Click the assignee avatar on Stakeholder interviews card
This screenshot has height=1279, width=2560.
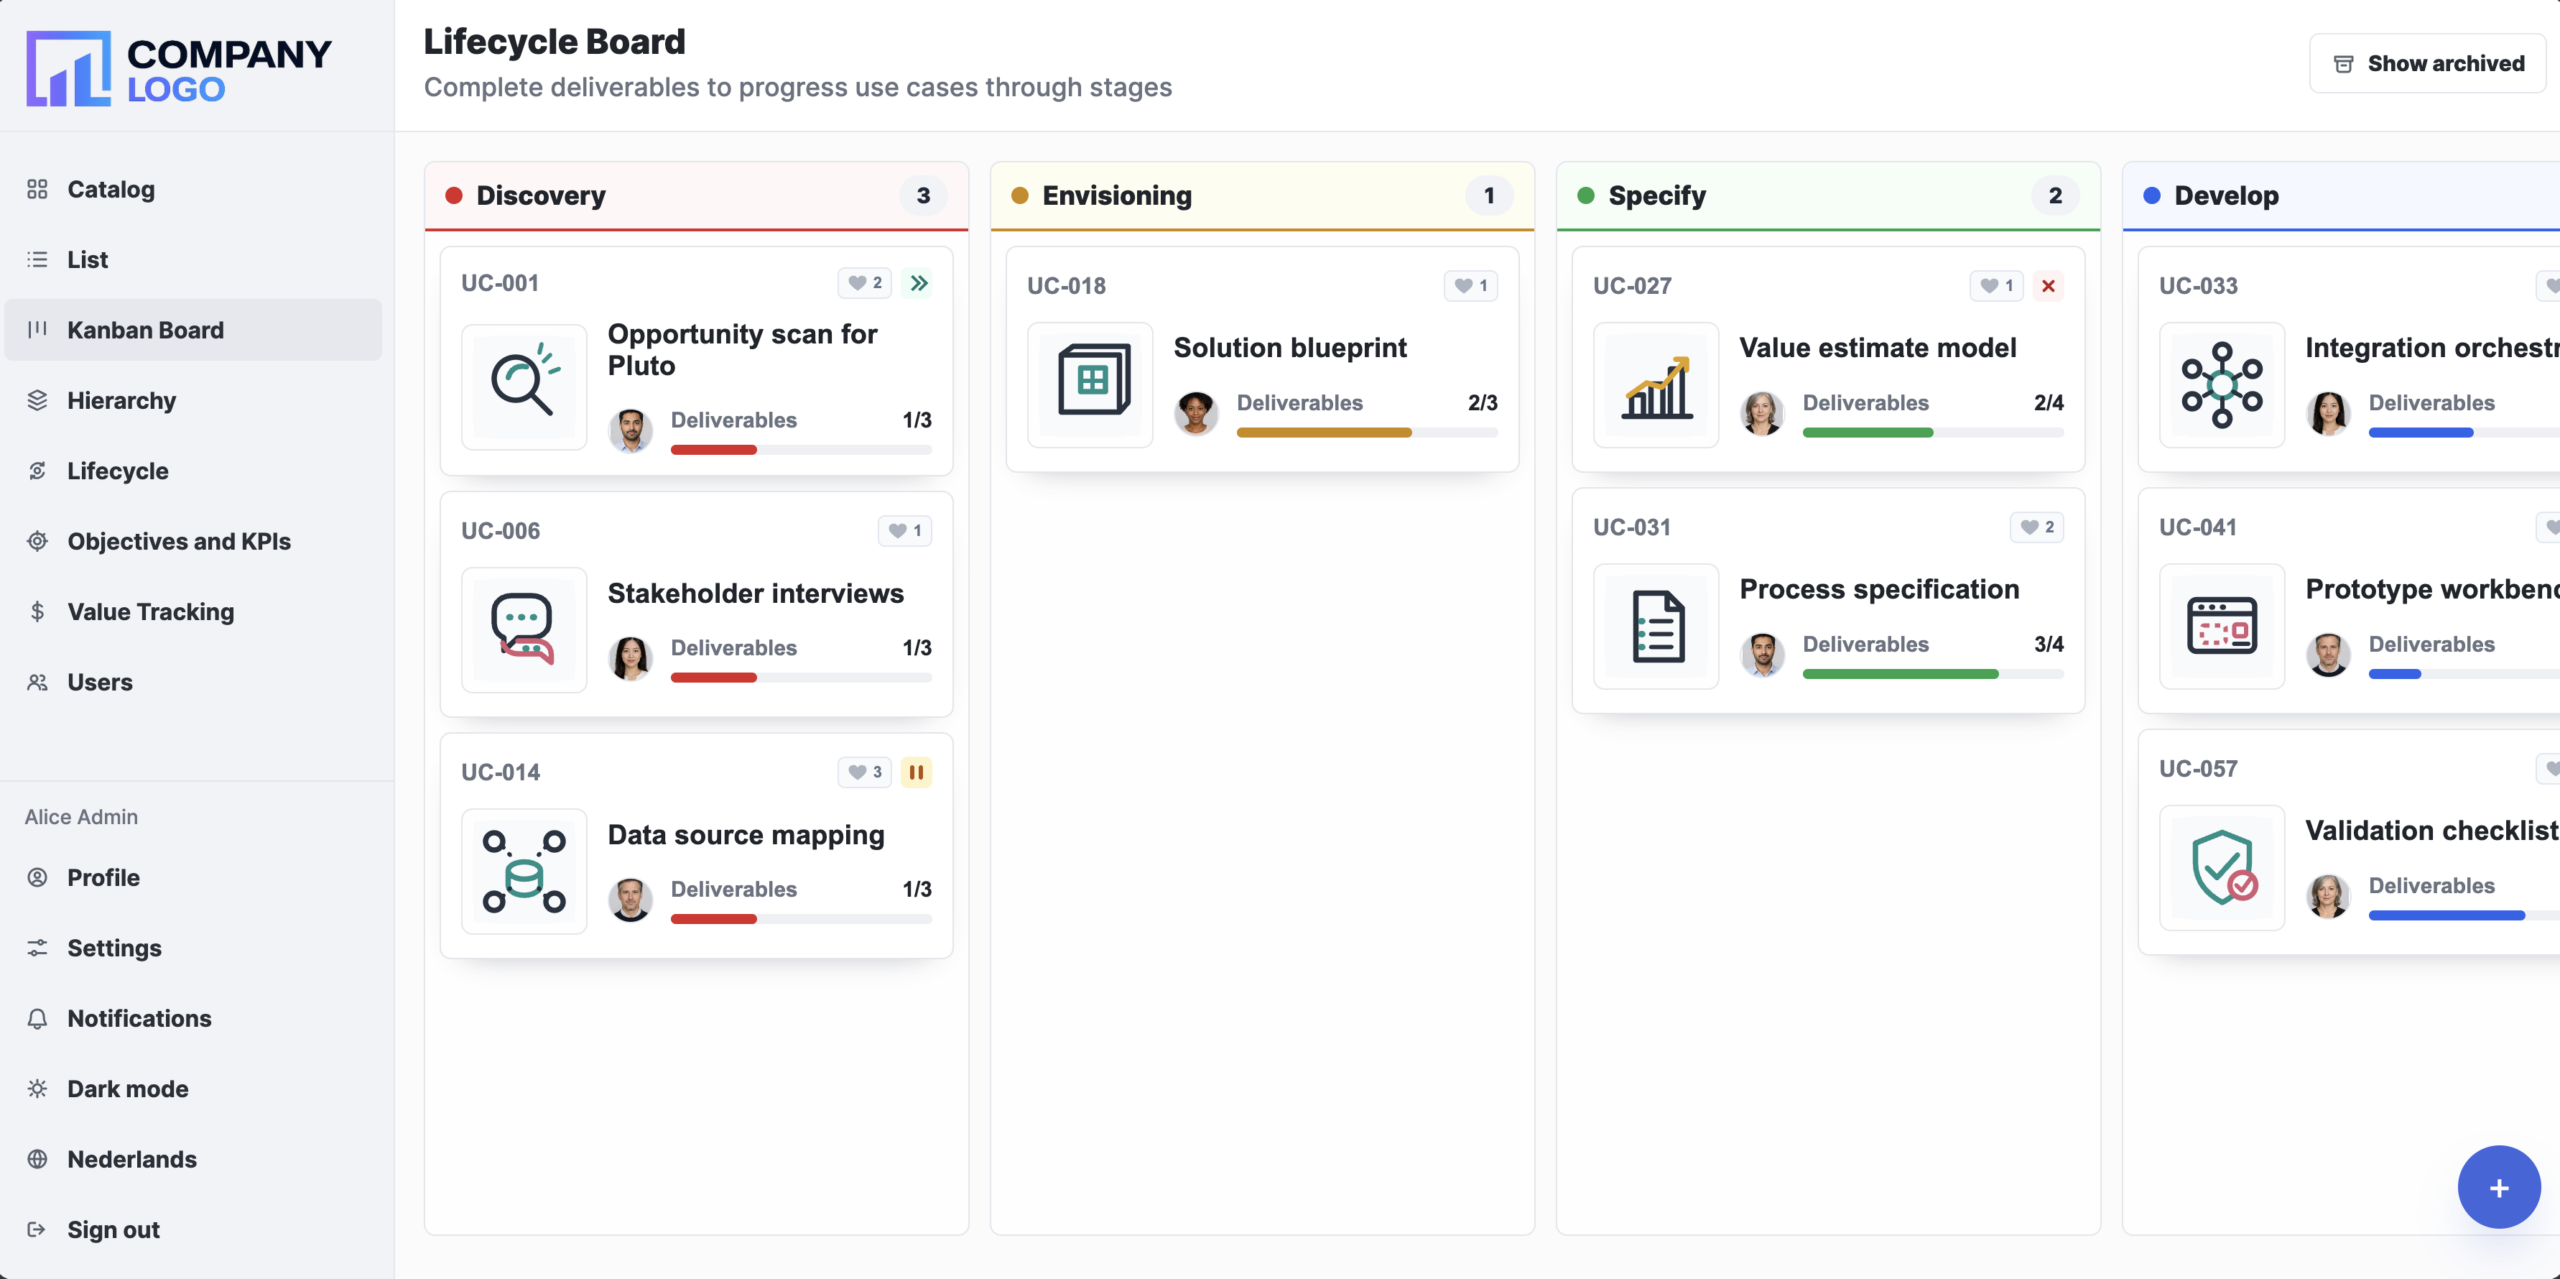(631, 658)
